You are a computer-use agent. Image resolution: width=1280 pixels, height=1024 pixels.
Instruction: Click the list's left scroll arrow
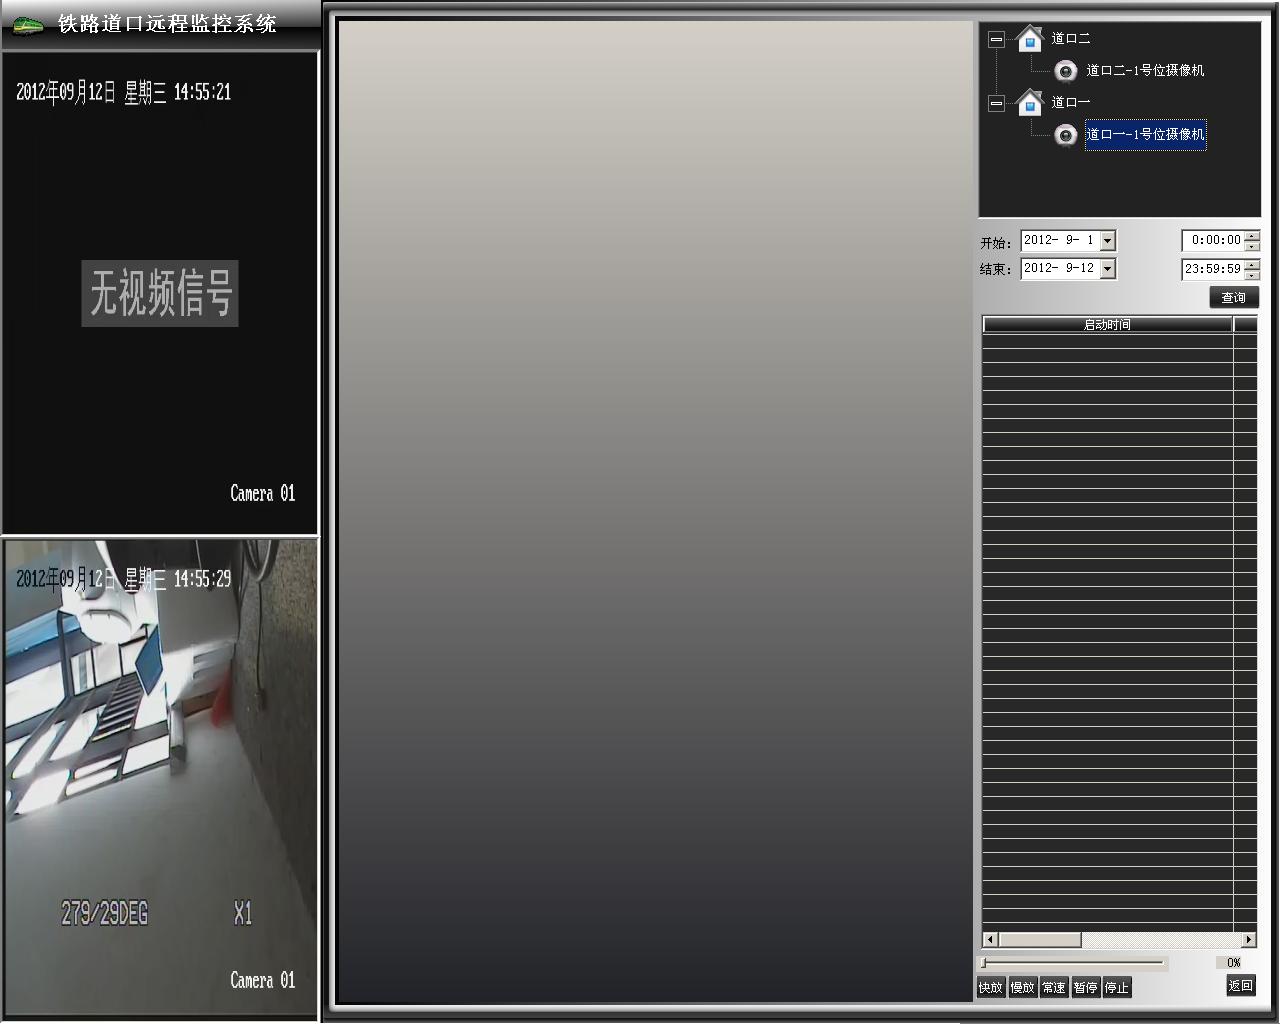990,940
